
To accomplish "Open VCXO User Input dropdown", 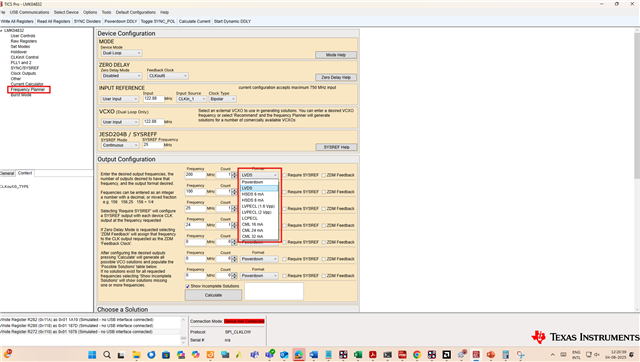I will 120,122.
